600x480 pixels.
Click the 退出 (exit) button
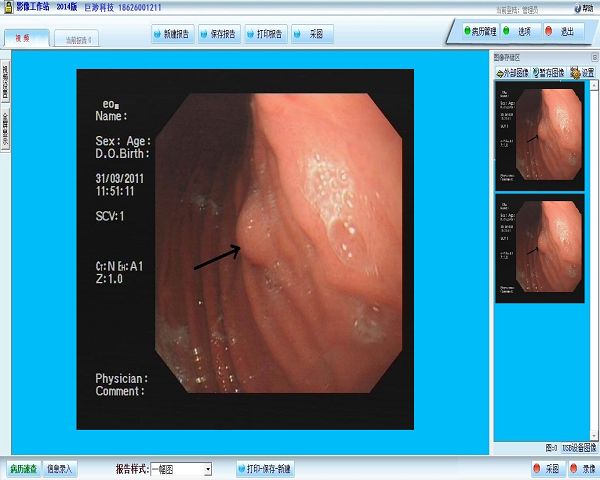pos(562,31)
